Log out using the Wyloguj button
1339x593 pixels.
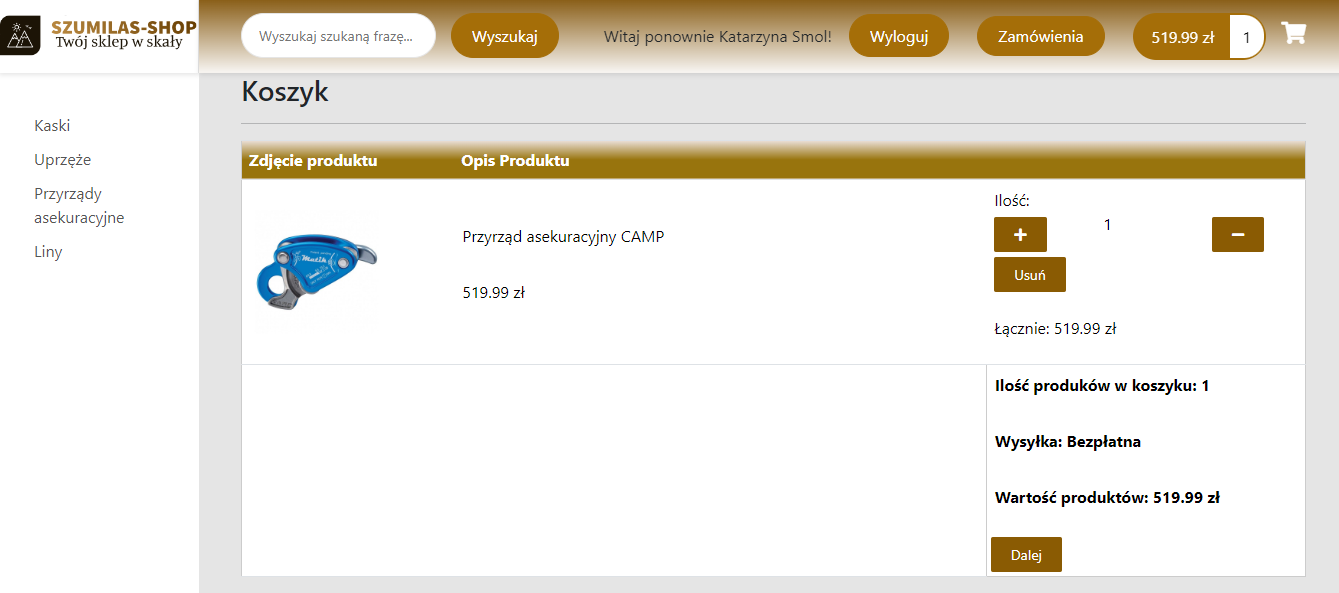coord(899,37)
